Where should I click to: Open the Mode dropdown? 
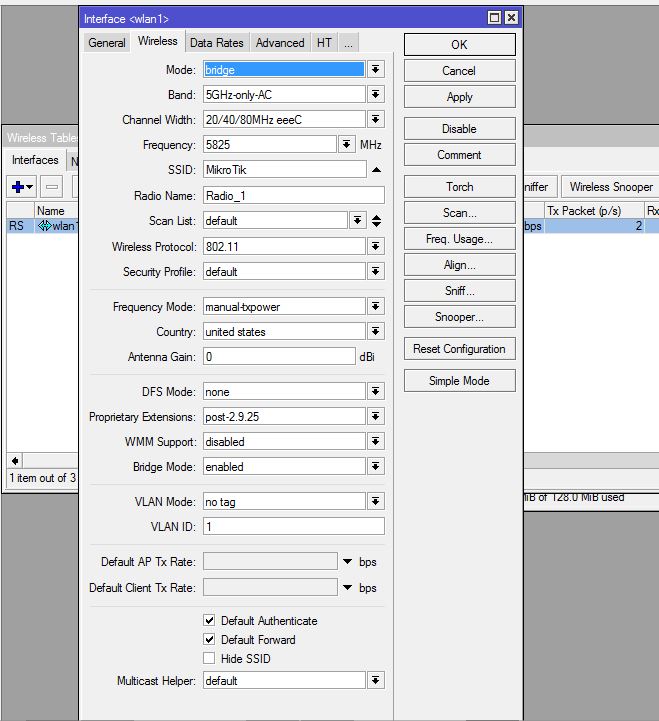coord(376,69)
